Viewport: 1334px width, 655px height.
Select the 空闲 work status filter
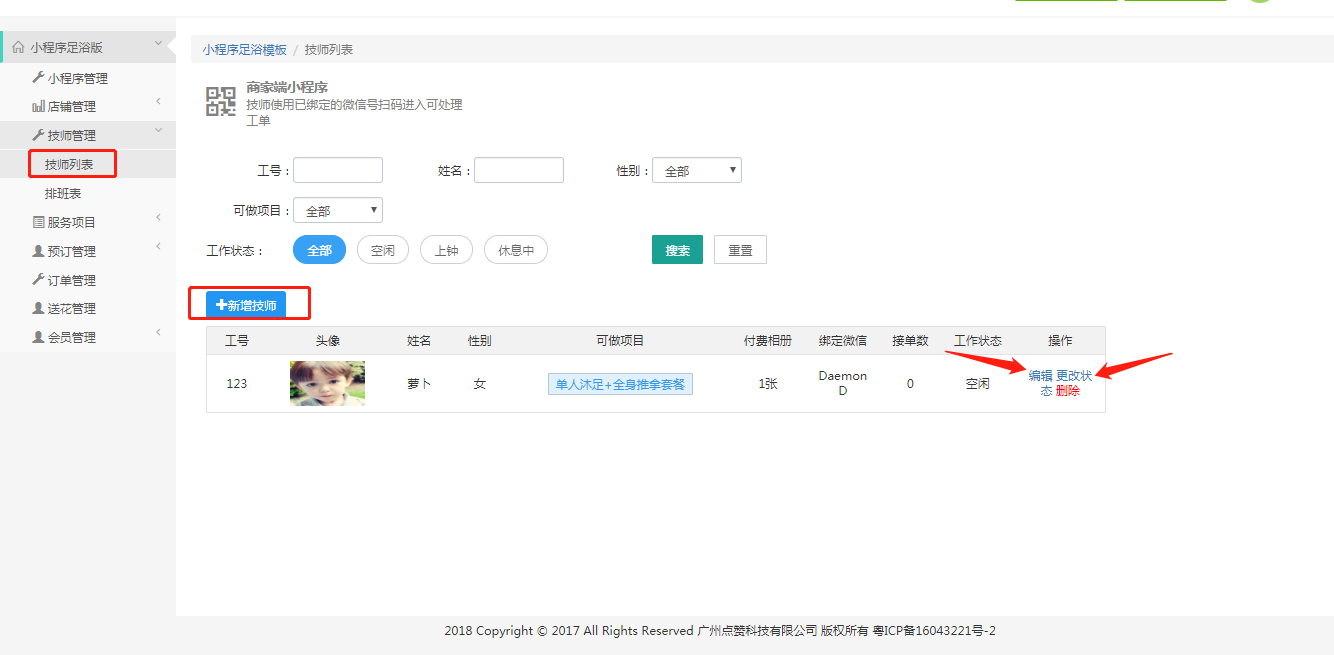(383, 250)
